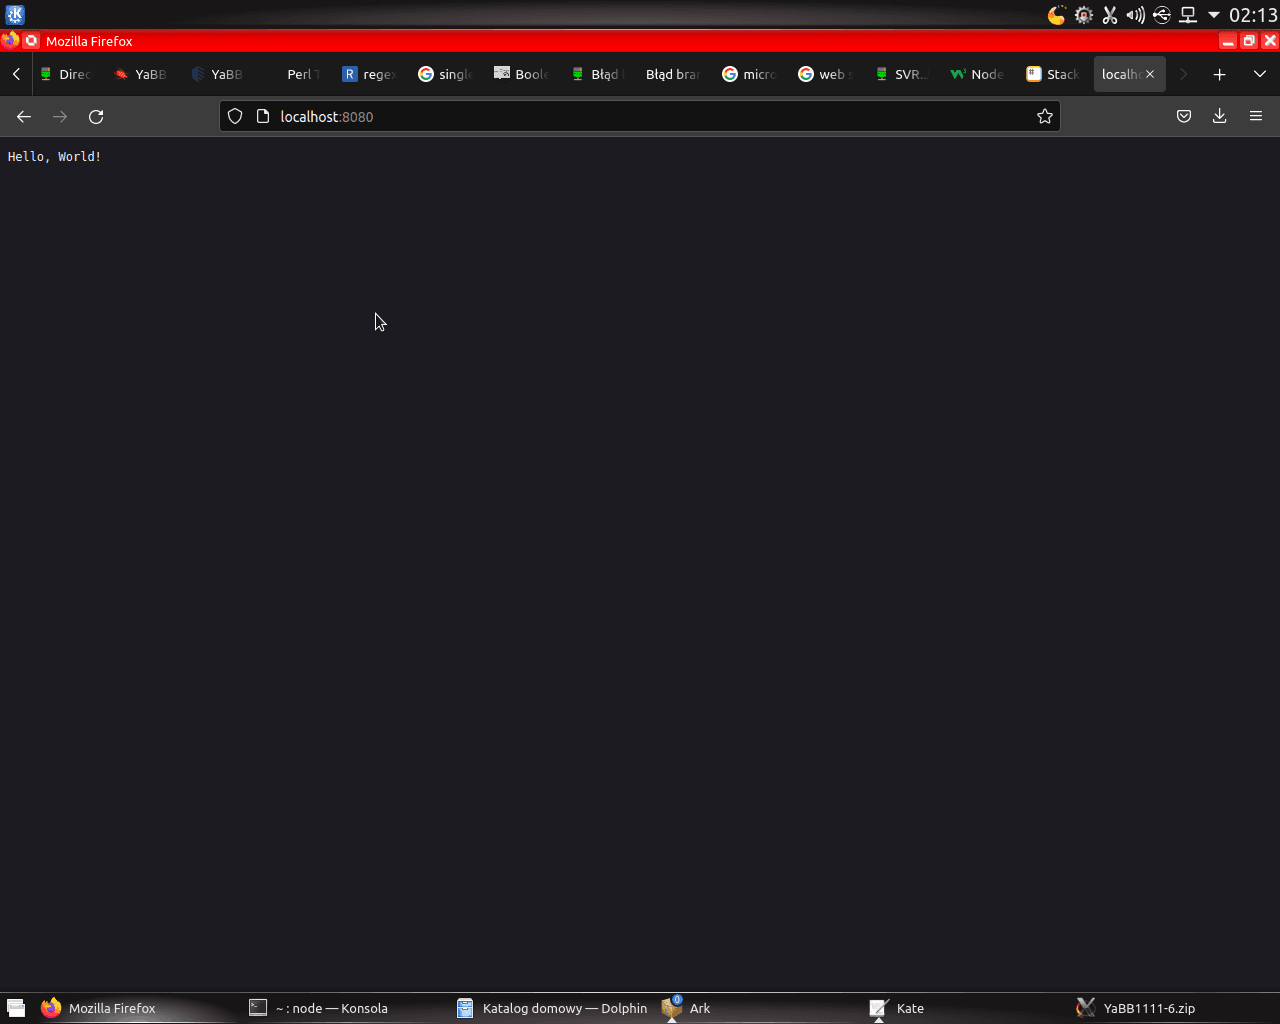Click the show desktop icon in taskbar
Screen dimensions: 1280x1024
pos(15,1008)
